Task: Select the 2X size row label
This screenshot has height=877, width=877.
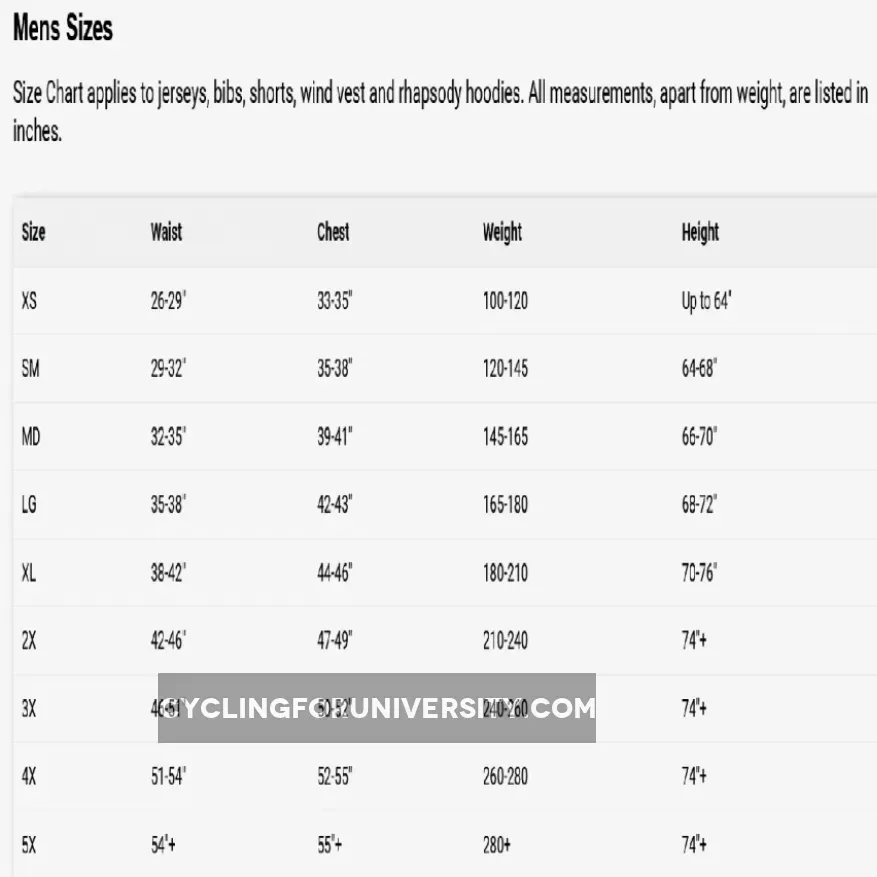Action: coord(29,641)
